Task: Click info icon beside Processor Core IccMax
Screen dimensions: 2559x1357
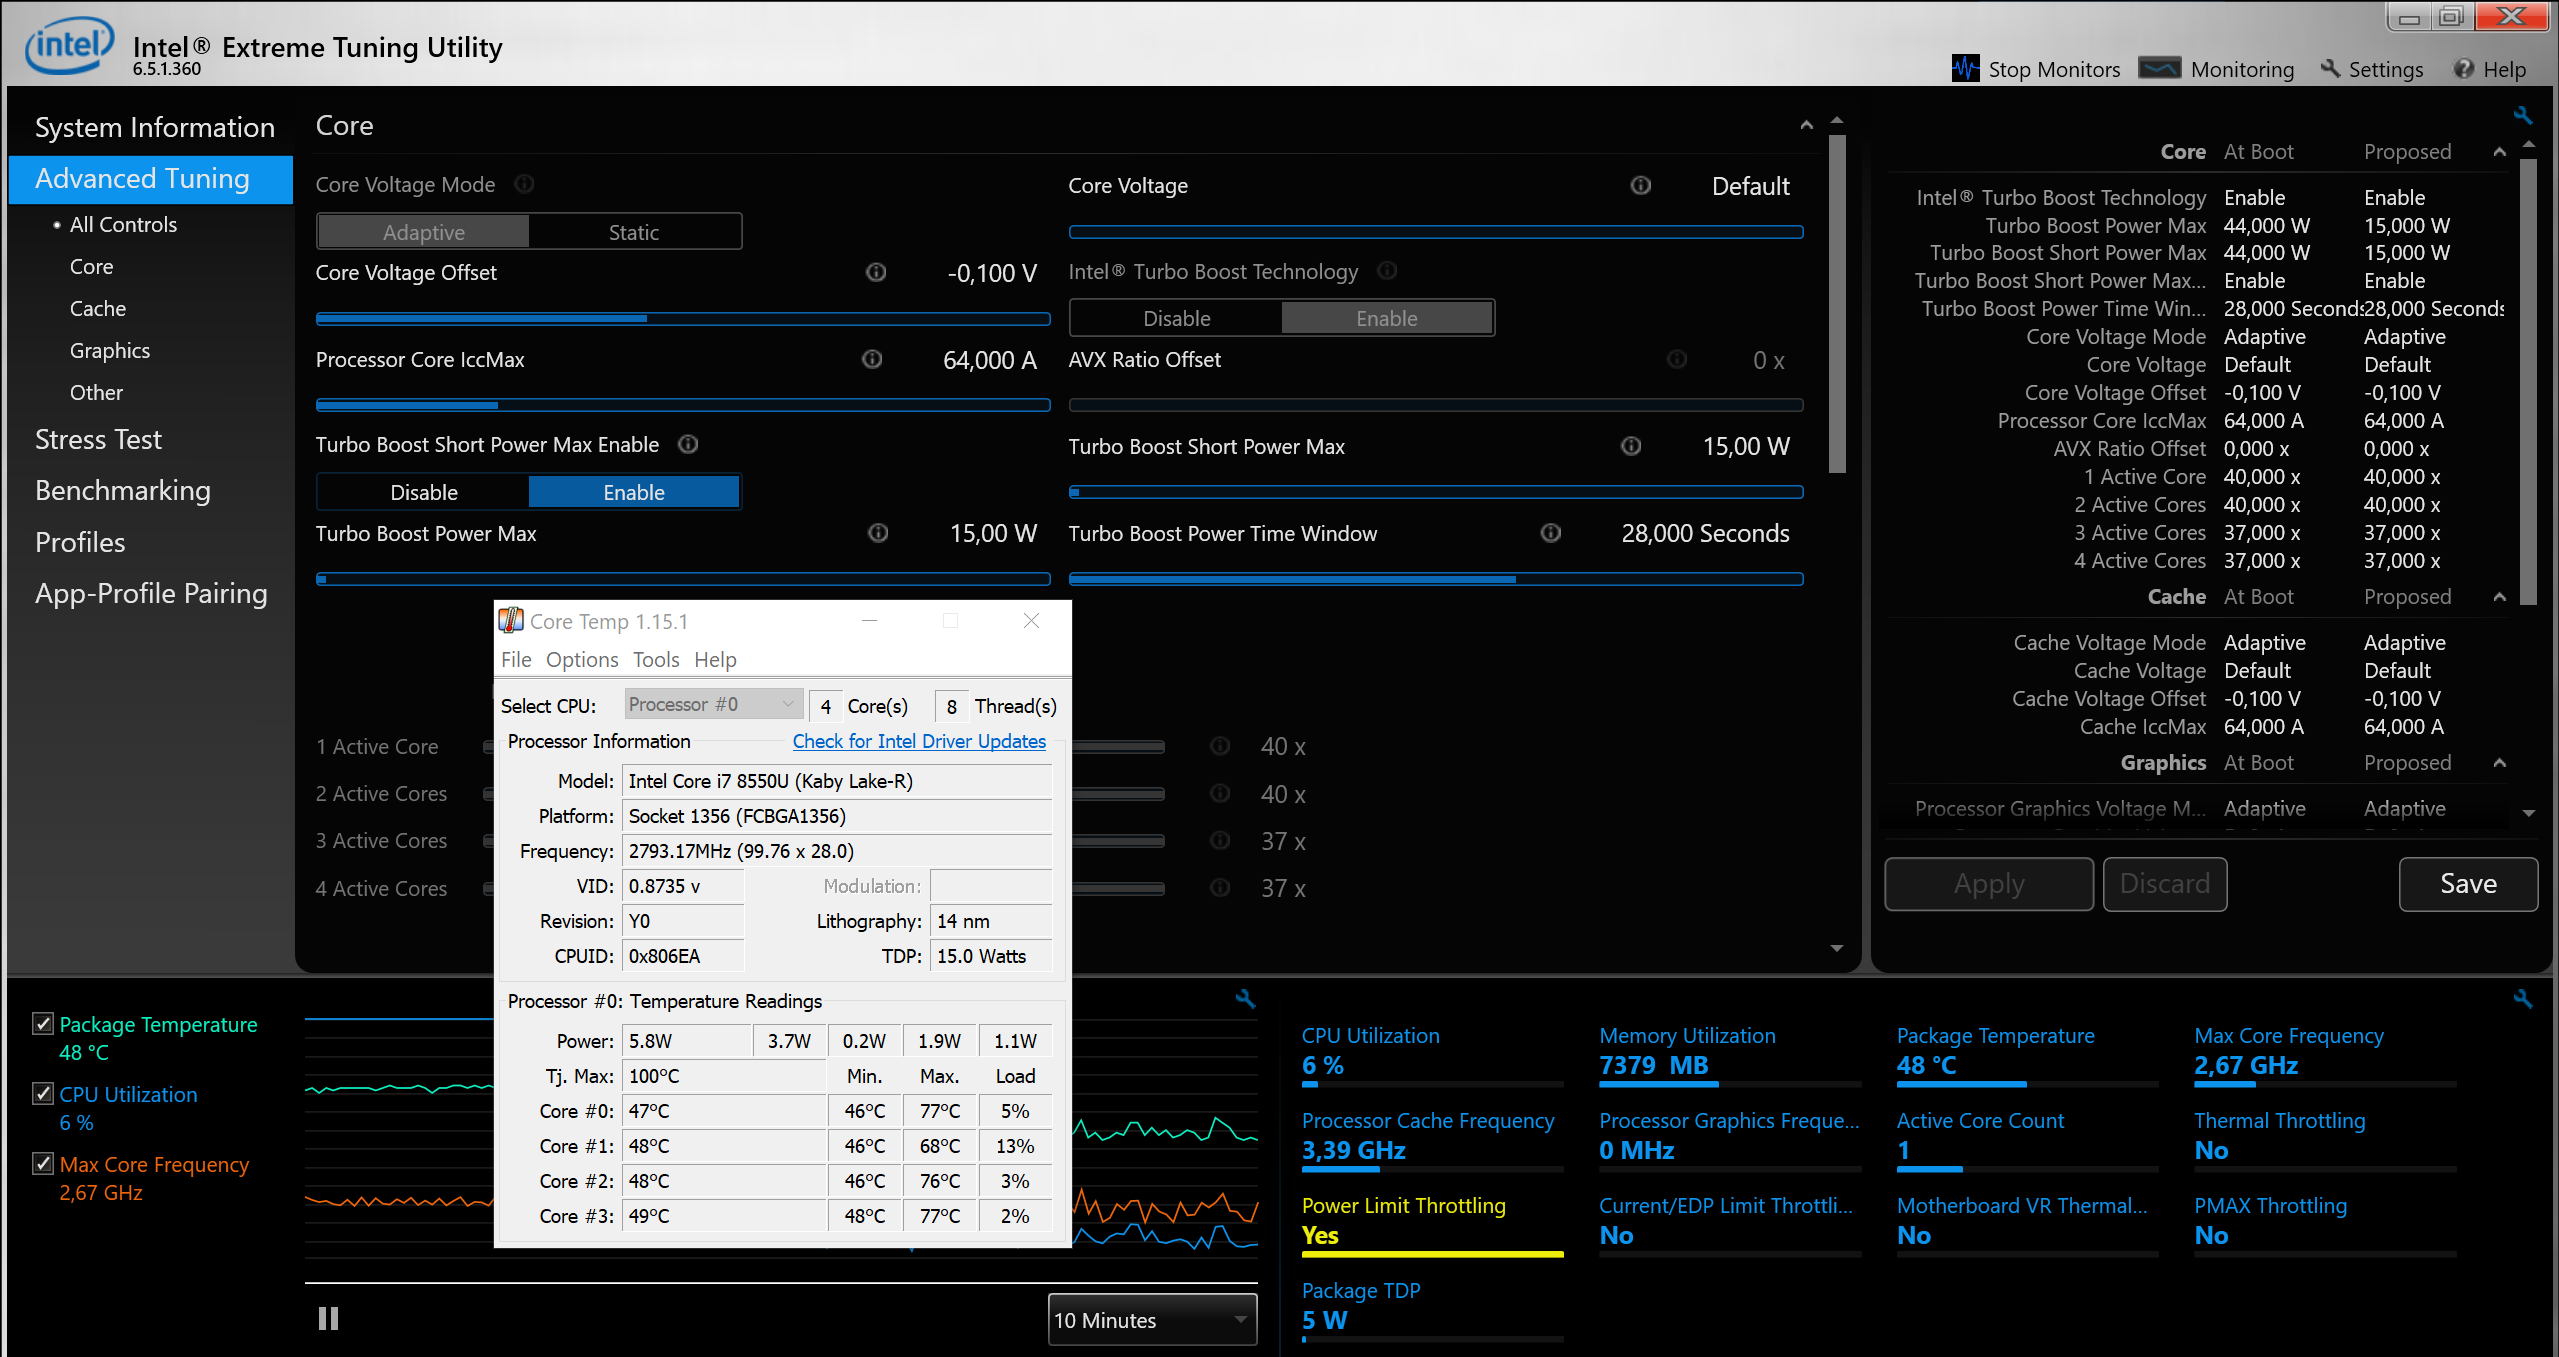Action: (x=872, y=360)
